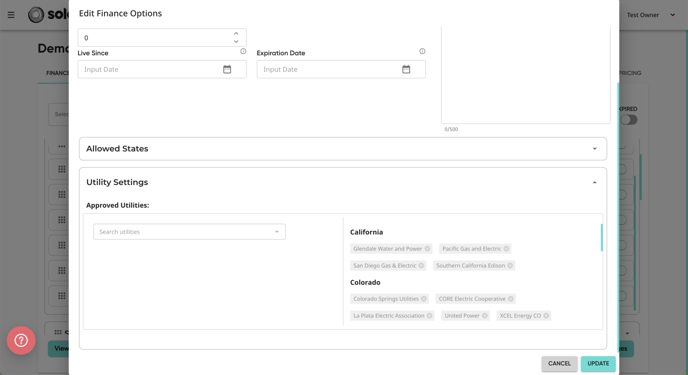
Task: Click the approved utilities list scrollbar
Action: (602, 237)
